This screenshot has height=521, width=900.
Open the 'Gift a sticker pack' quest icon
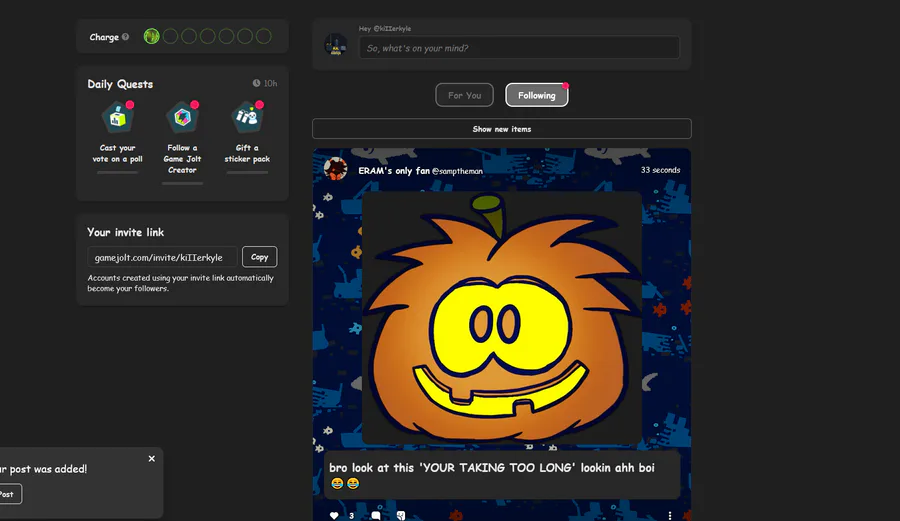247,118
